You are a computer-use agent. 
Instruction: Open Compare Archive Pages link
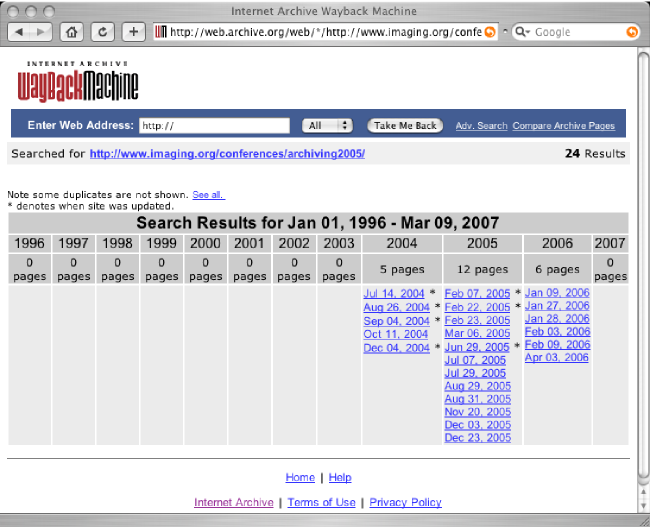point(563,126)
